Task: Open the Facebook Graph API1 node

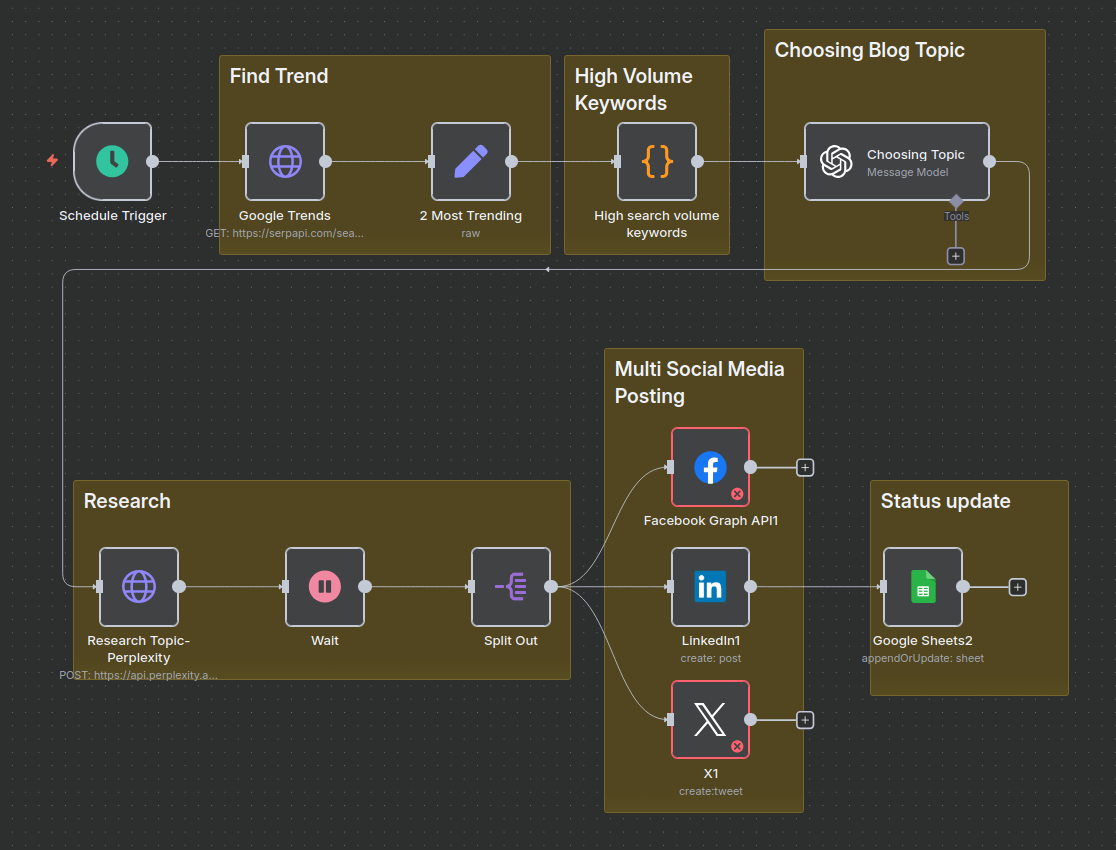Action: point(710,467)
